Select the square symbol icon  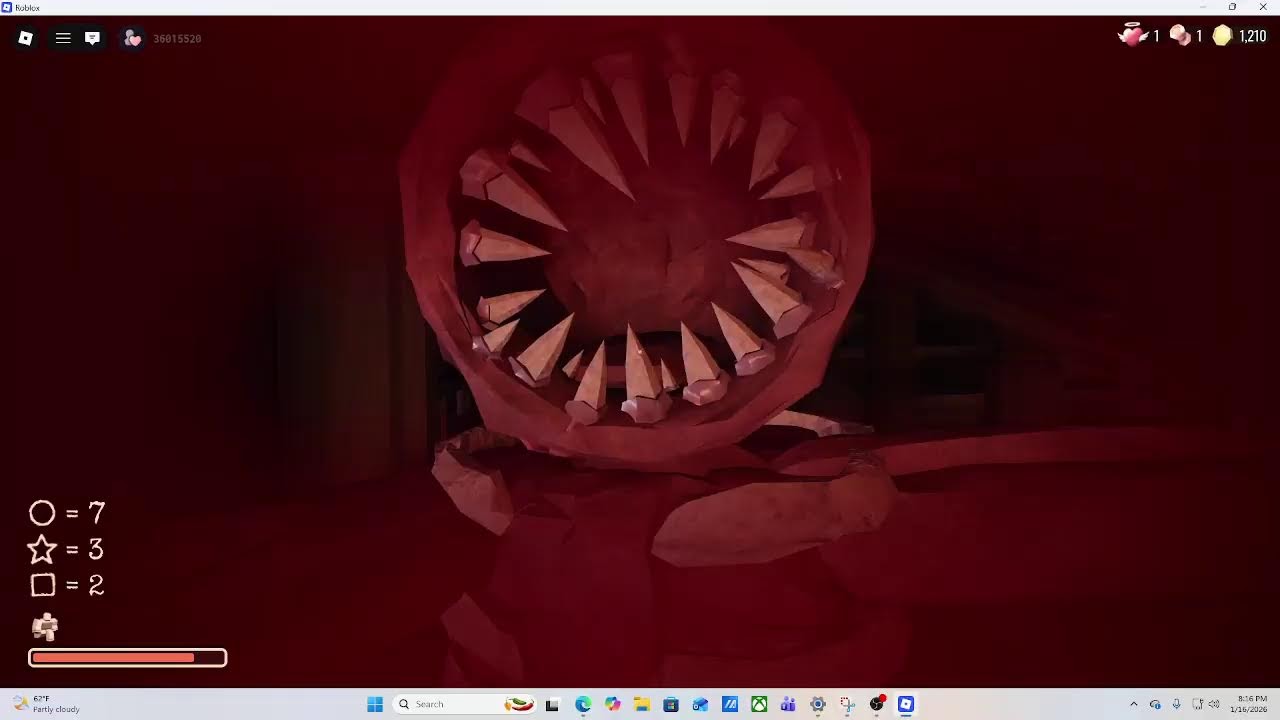42,585
